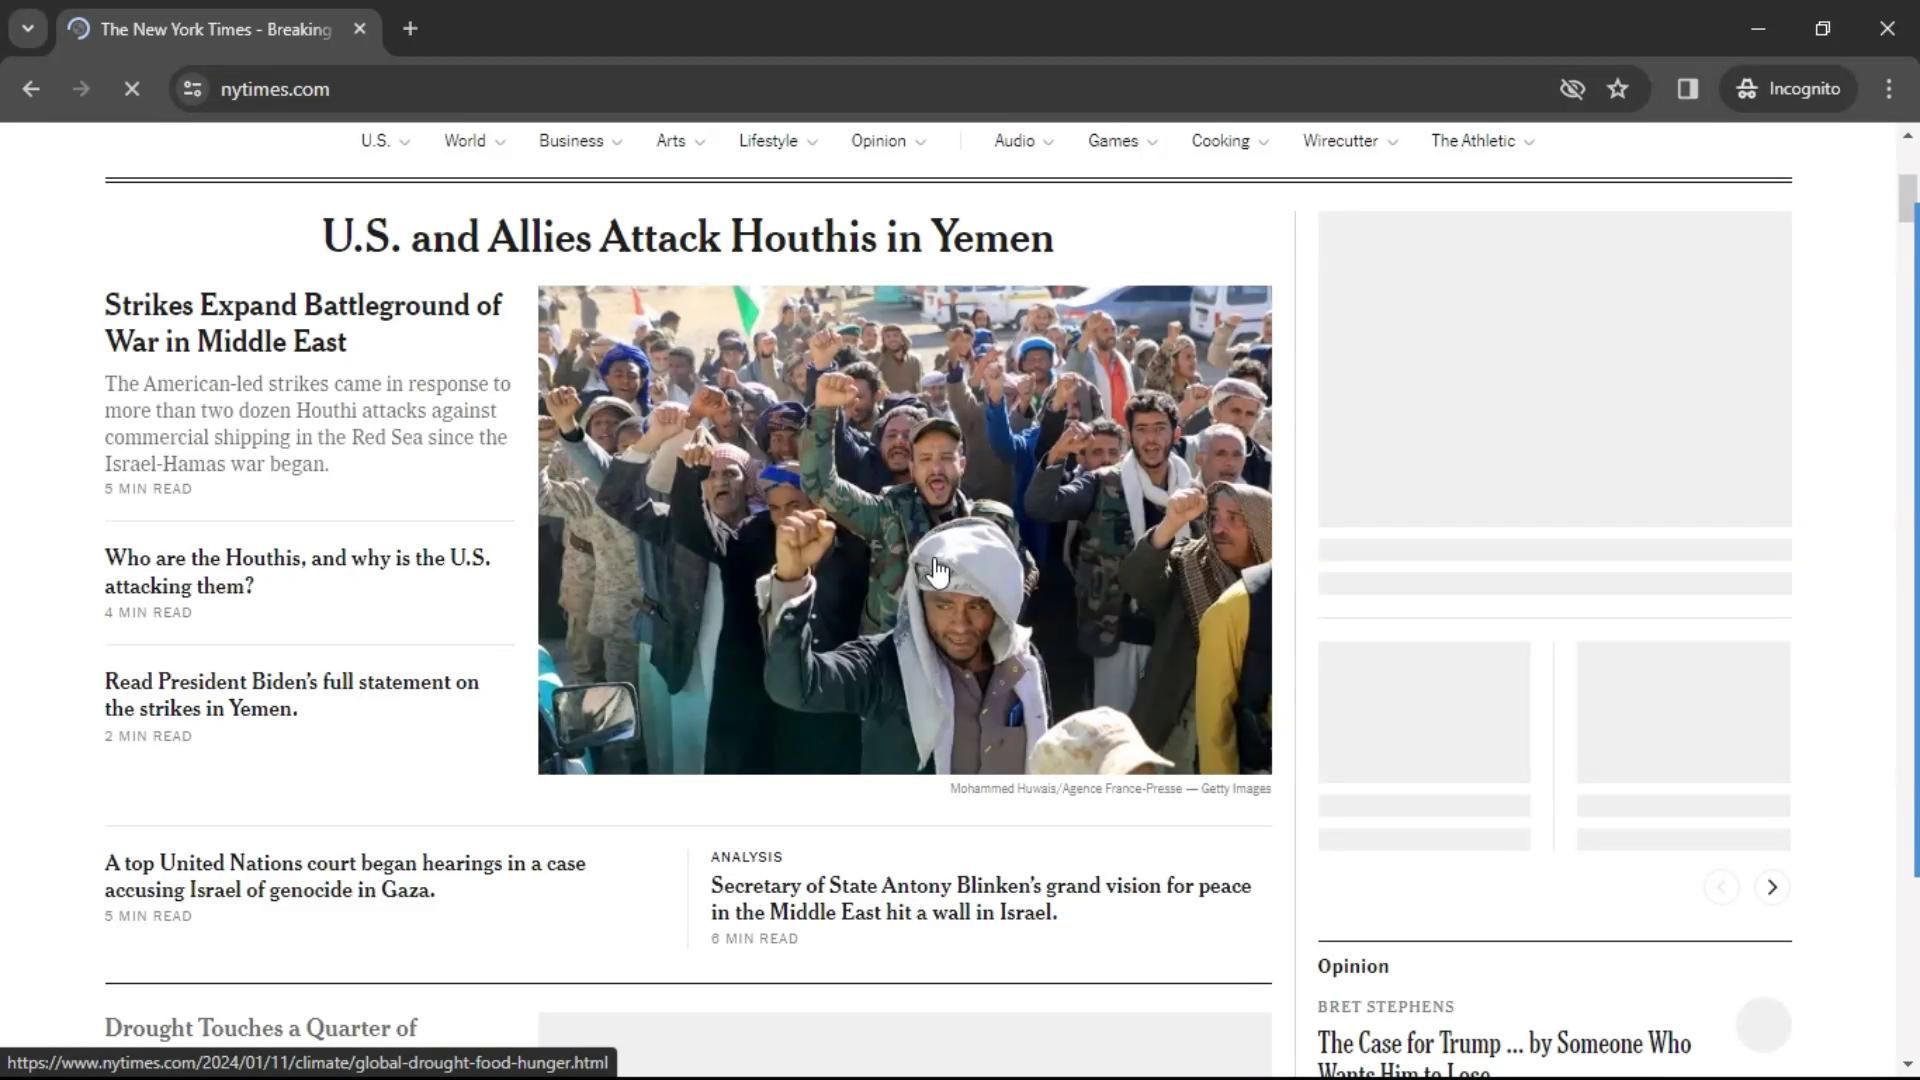Viewport: 1920px width, 1080px height.
Task: Click the third-party cookies blocked eye icon
Action: pos(1572,89)
